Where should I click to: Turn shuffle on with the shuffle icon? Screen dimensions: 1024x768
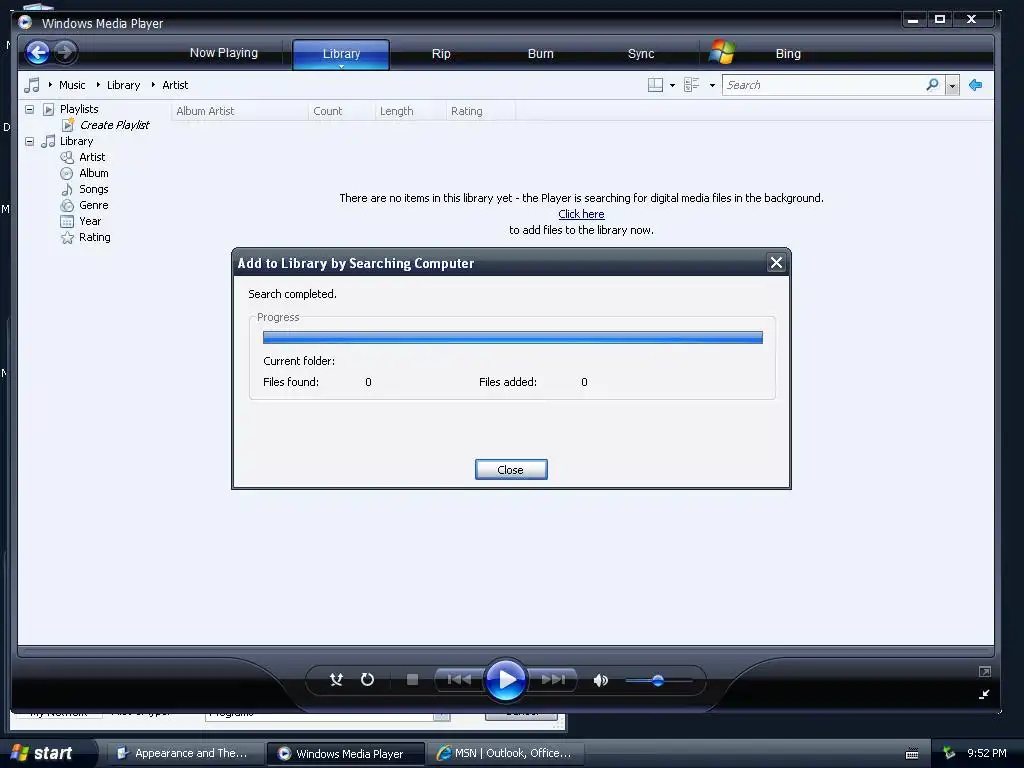point(336,680)
